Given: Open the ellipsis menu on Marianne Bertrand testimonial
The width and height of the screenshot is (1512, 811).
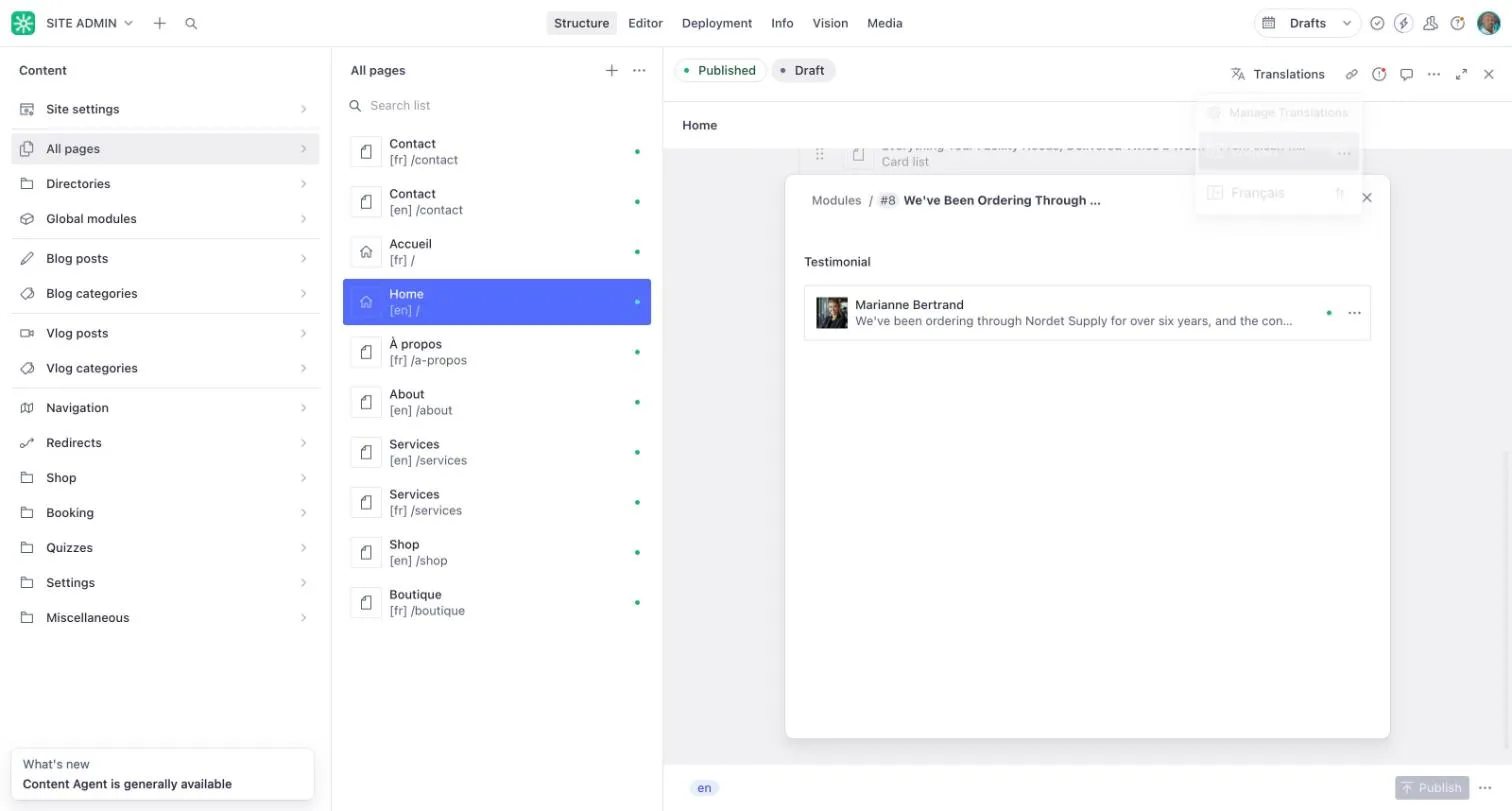Looking at the screenshot, I should tap(1354, 313).
